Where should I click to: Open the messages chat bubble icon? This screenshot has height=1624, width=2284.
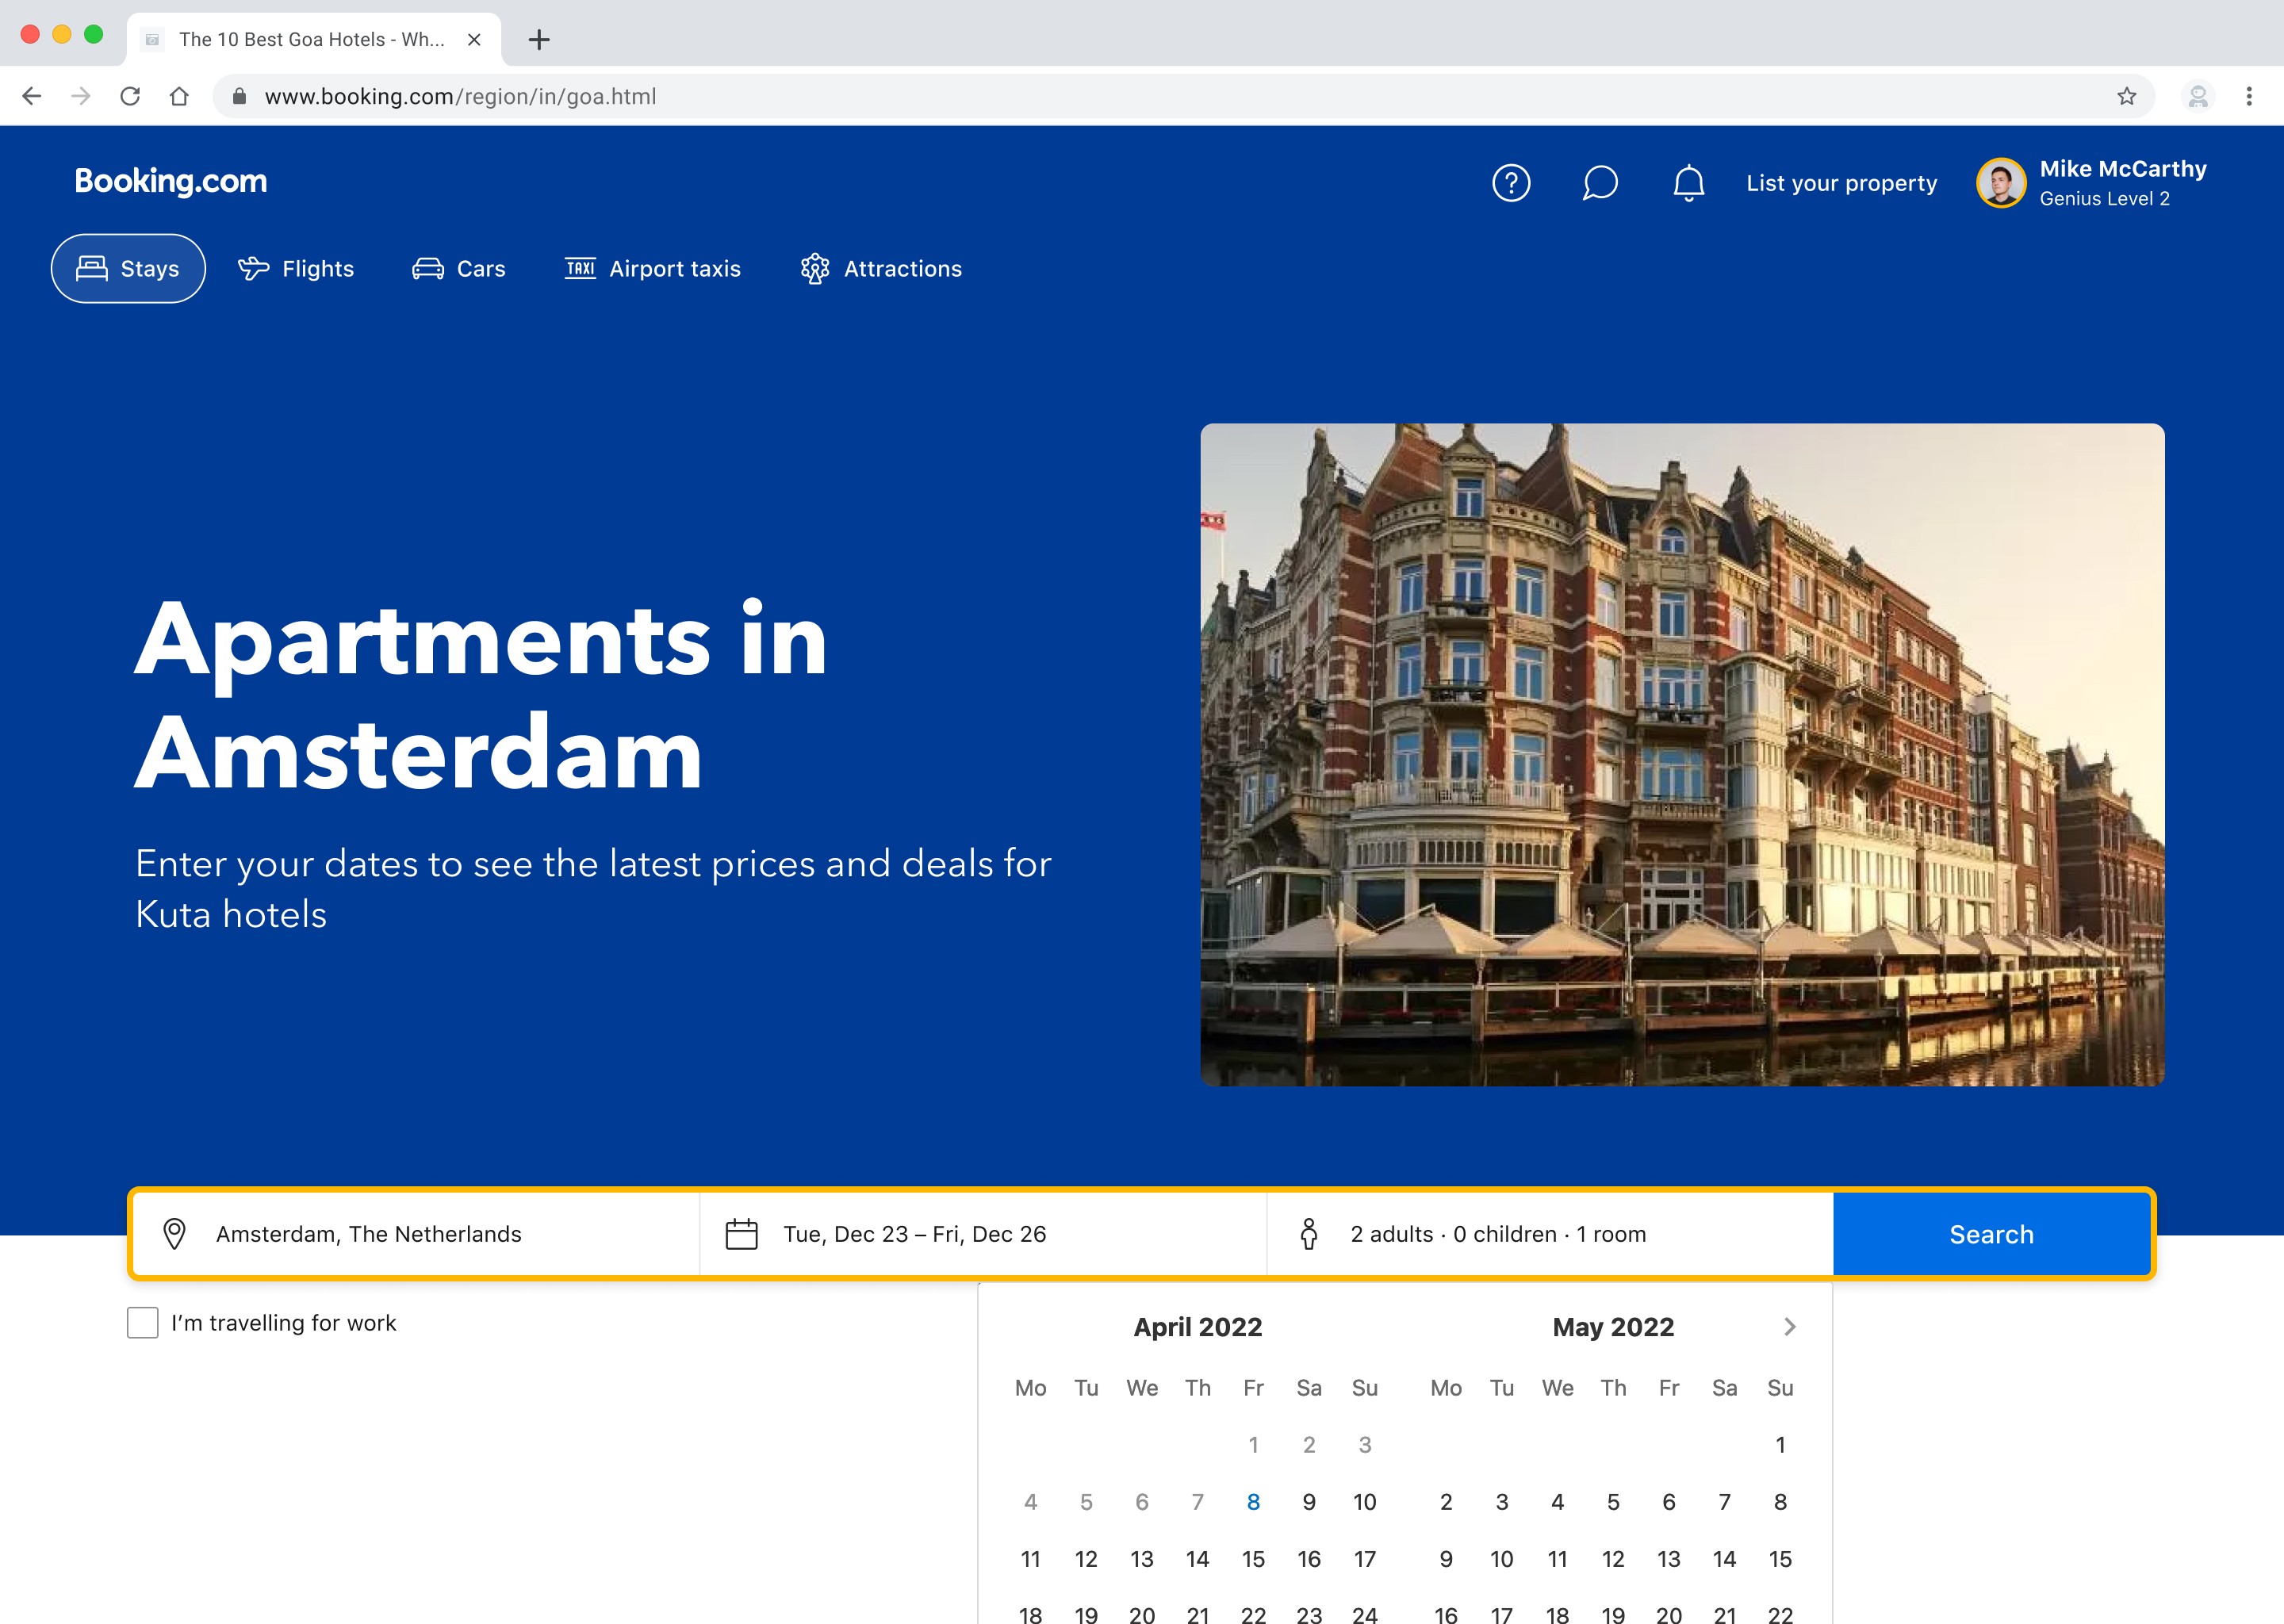point(1599,183)
